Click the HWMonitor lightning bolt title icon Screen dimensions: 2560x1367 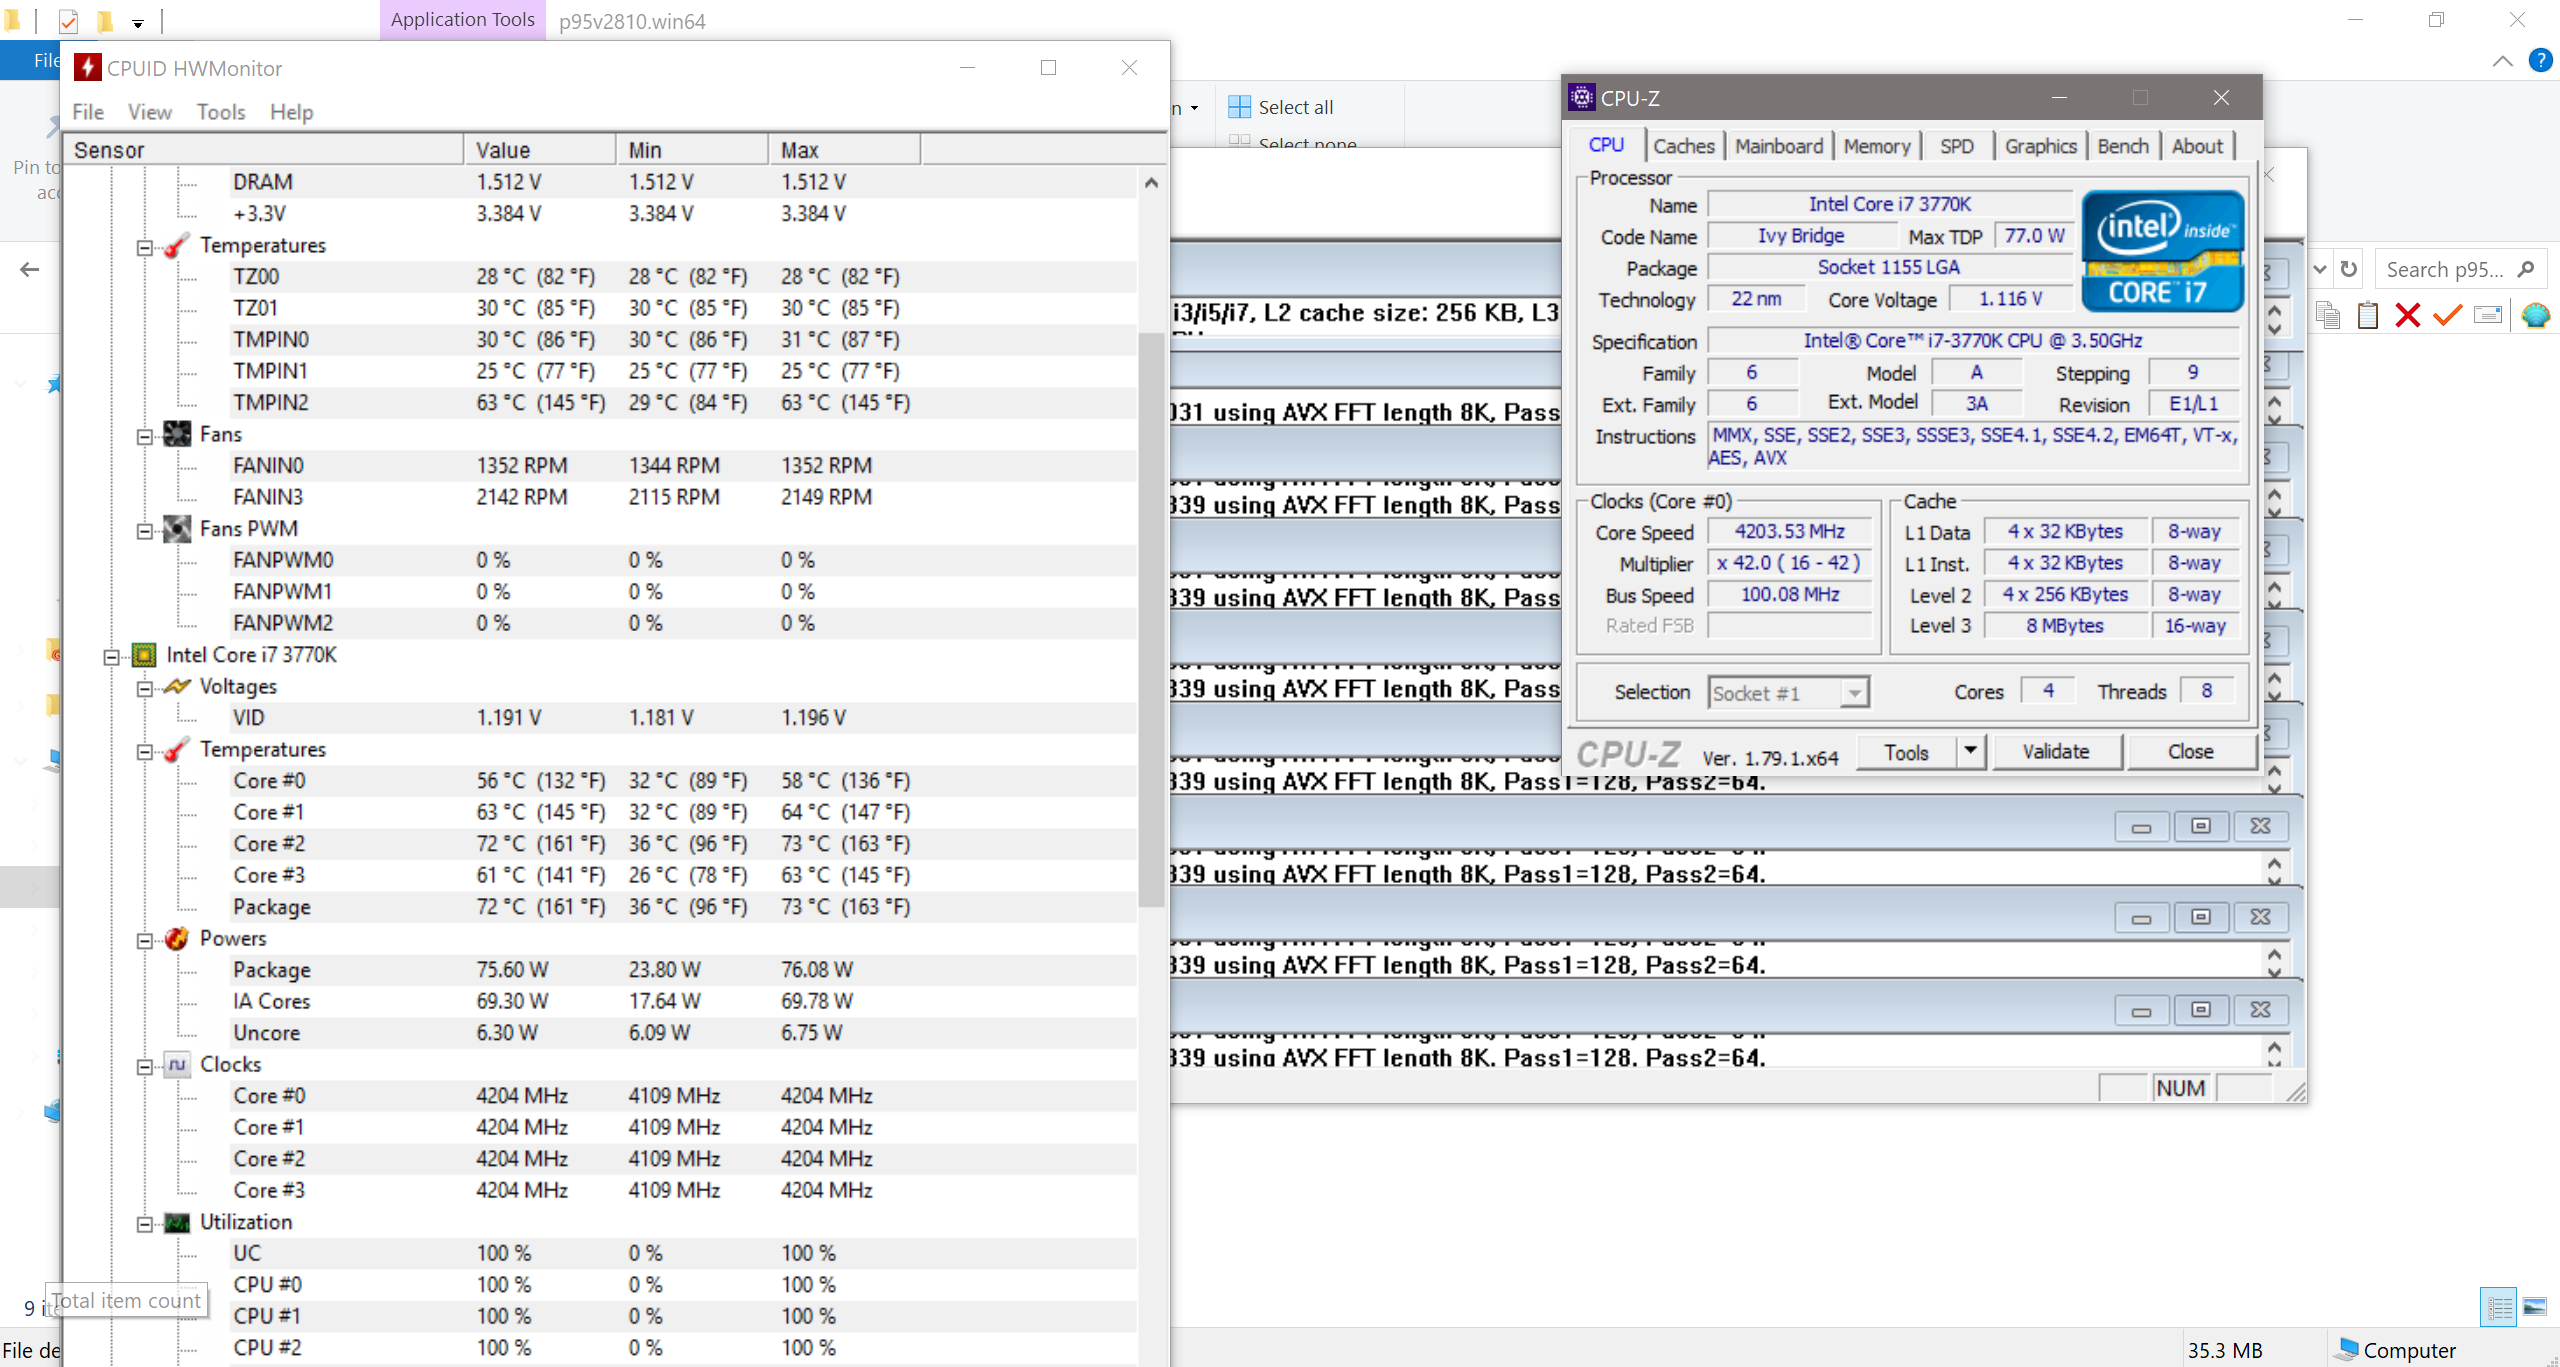87,68
